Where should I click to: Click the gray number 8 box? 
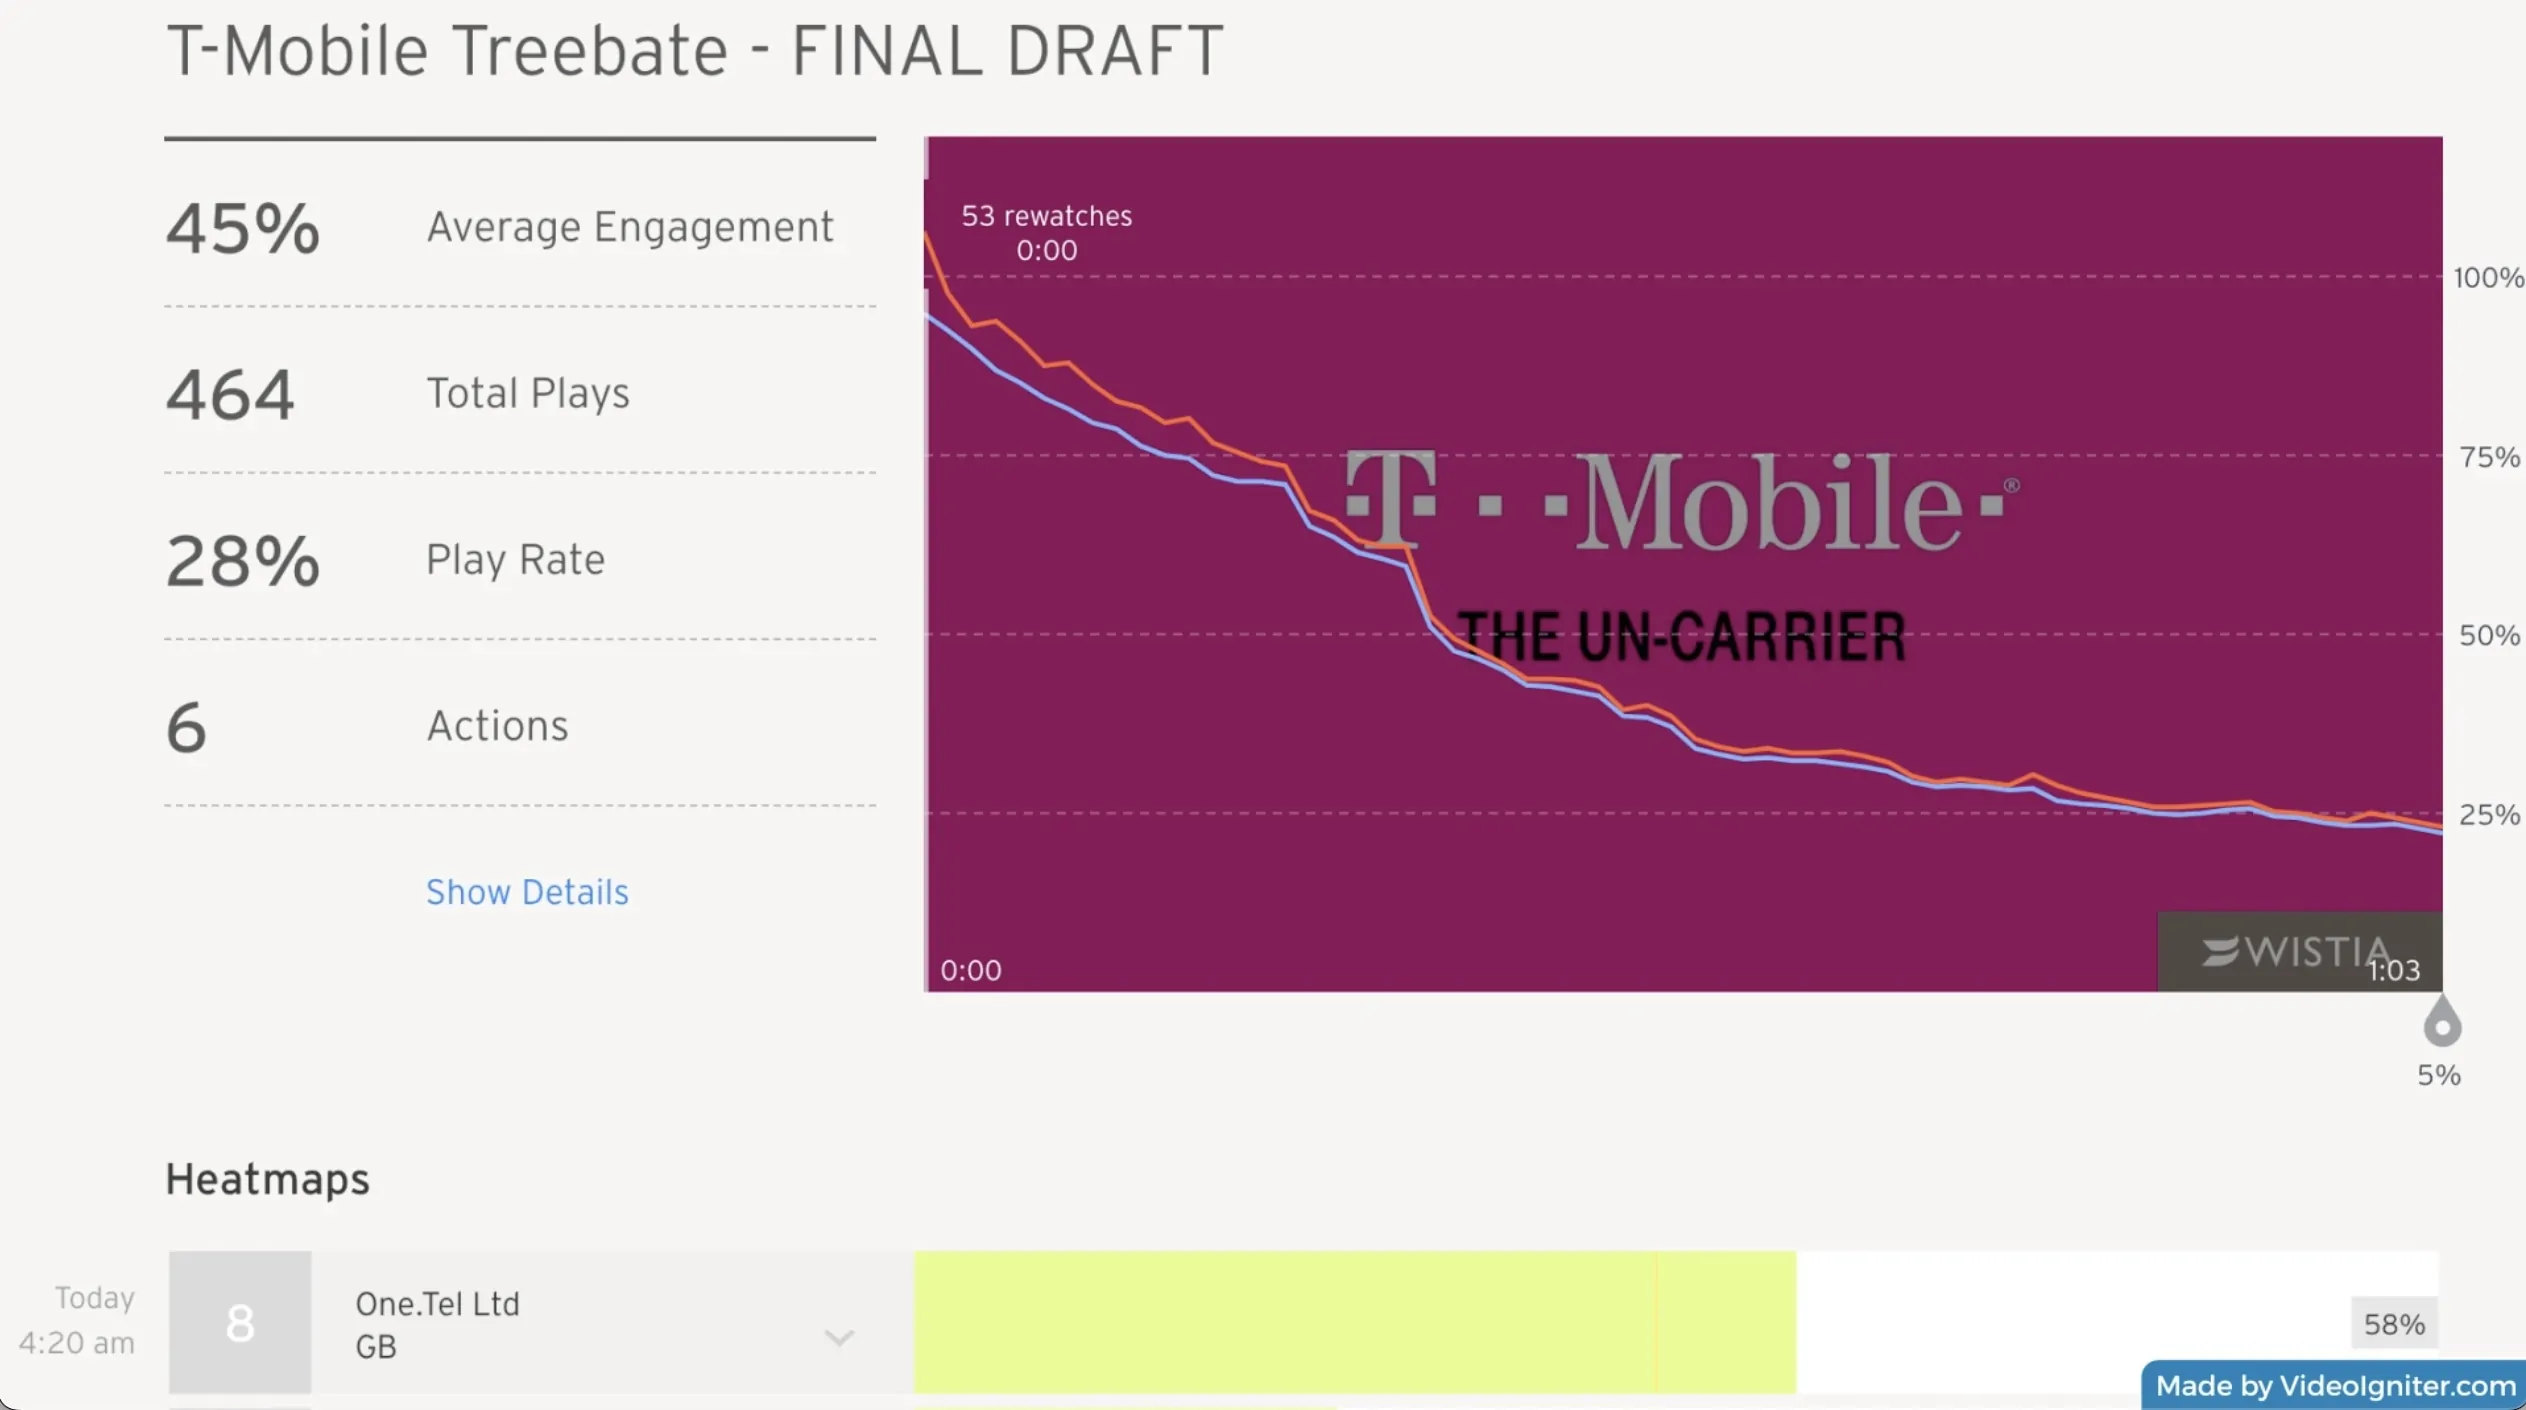239,1322
